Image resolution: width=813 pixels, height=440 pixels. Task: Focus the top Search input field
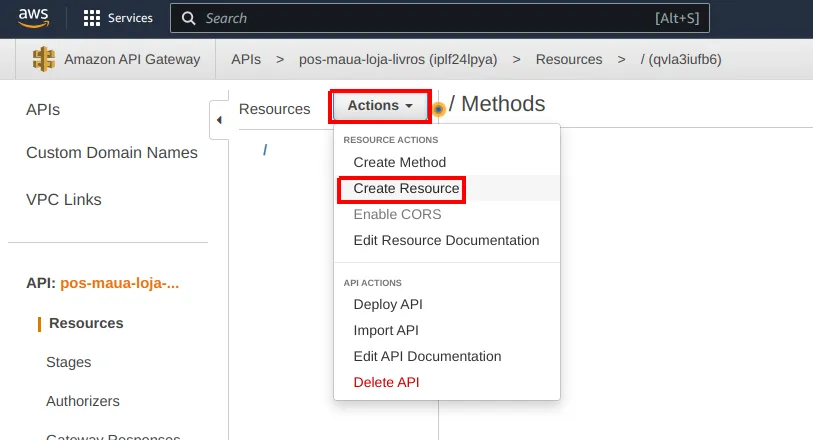point(440,18)
